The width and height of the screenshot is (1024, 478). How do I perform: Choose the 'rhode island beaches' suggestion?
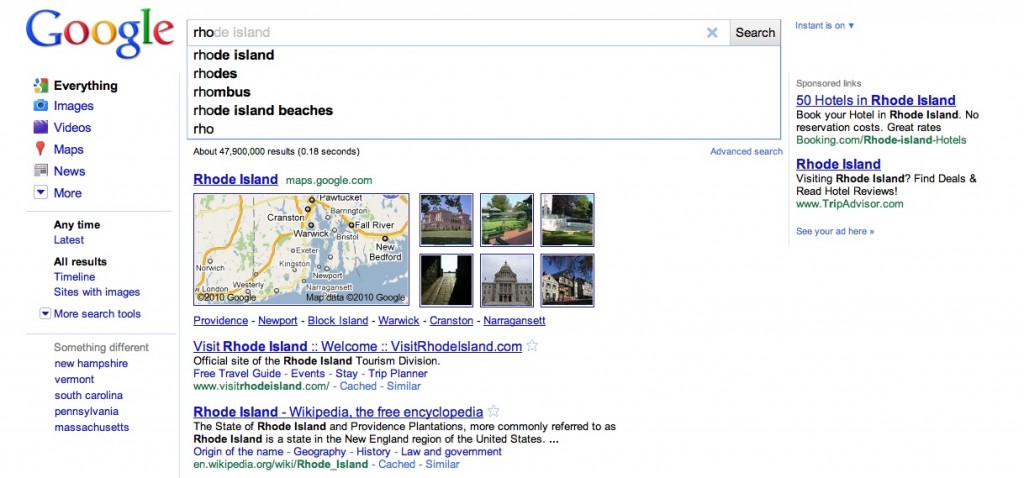483,110
